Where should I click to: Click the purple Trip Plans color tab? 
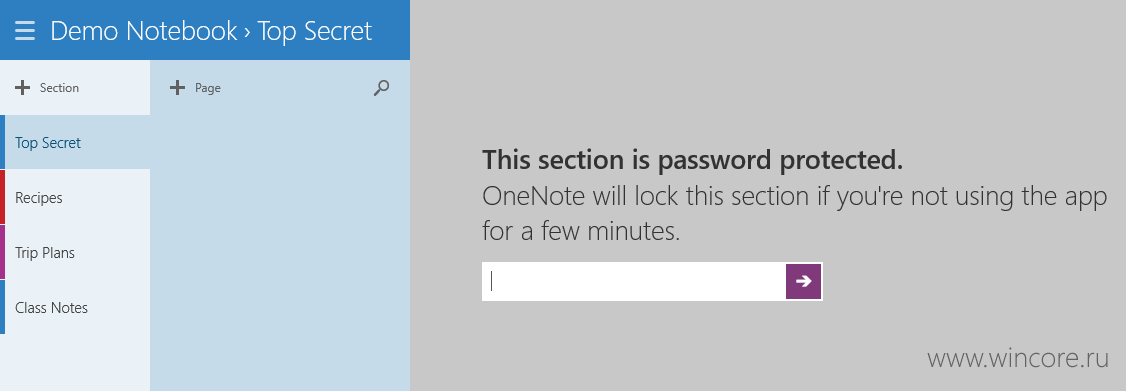coord(3,252)
